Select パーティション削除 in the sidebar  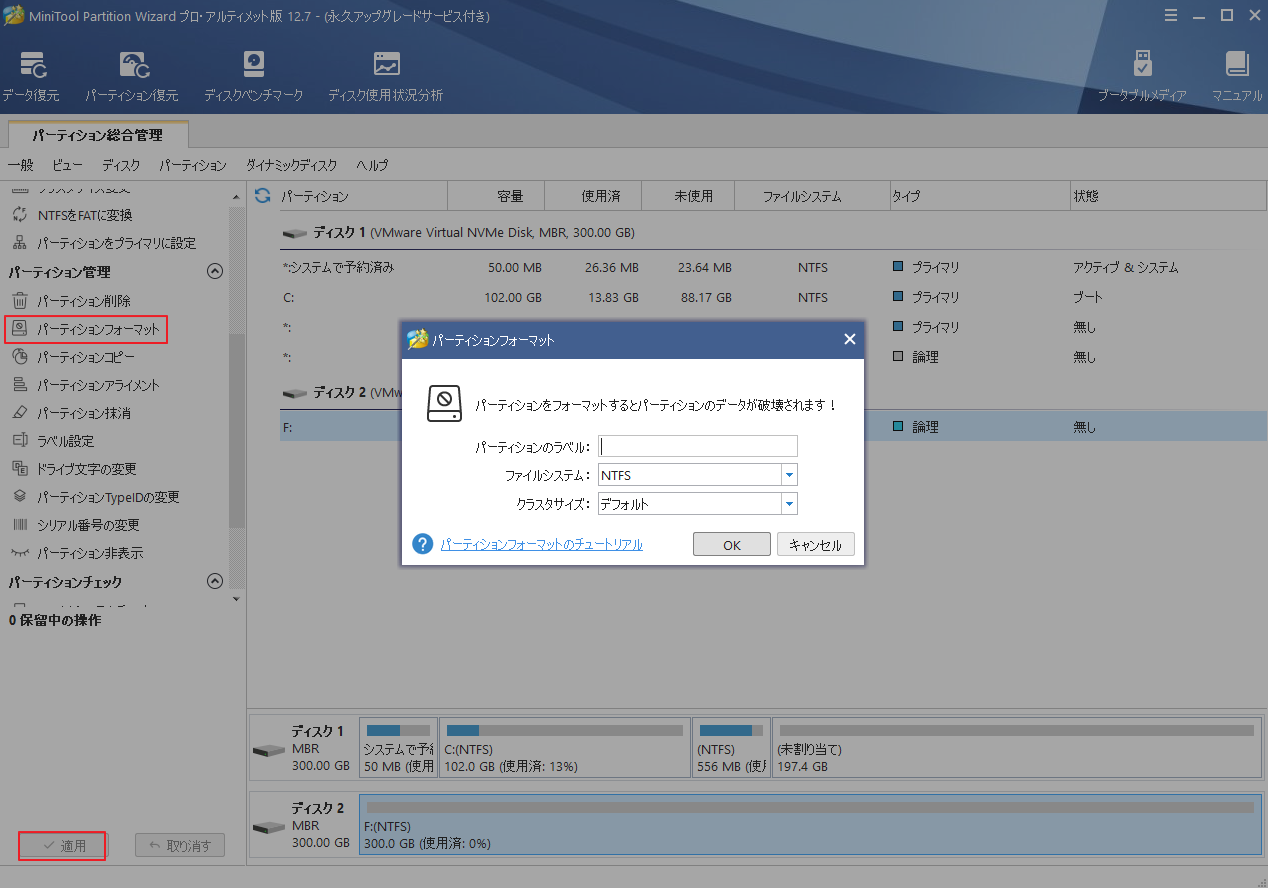pos(84,301)
